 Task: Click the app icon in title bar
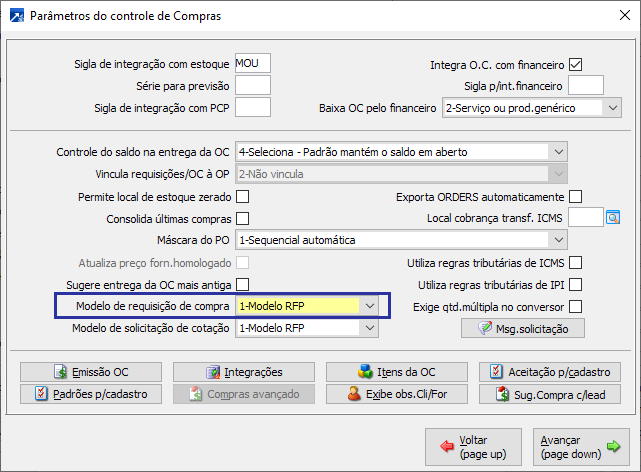(17, 16)
